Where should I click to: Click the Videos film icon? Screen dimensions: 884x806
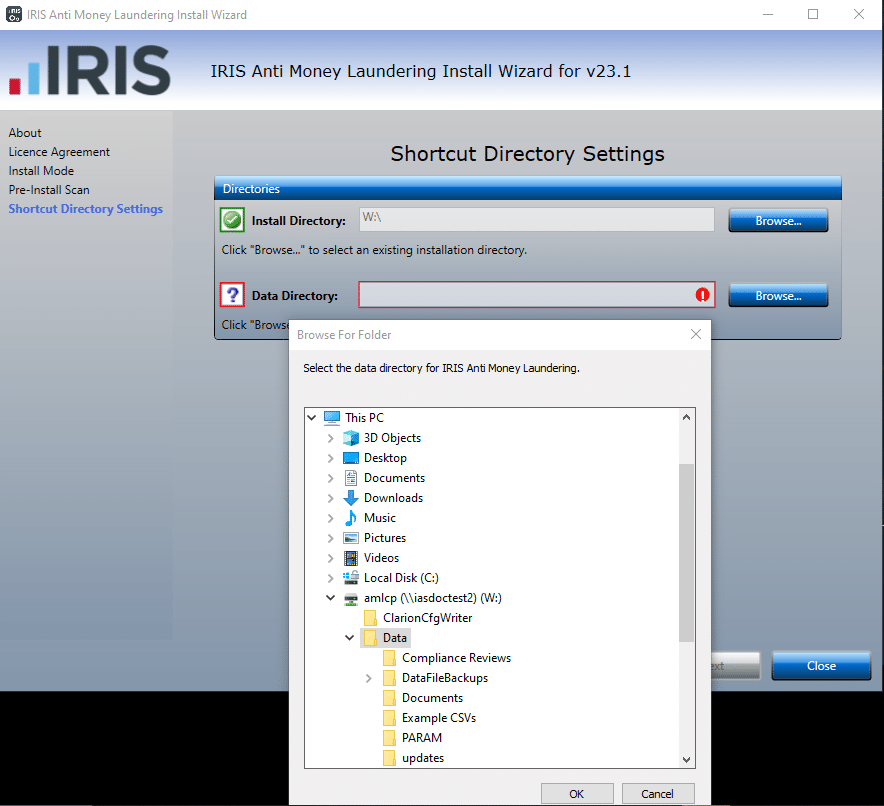351,558
